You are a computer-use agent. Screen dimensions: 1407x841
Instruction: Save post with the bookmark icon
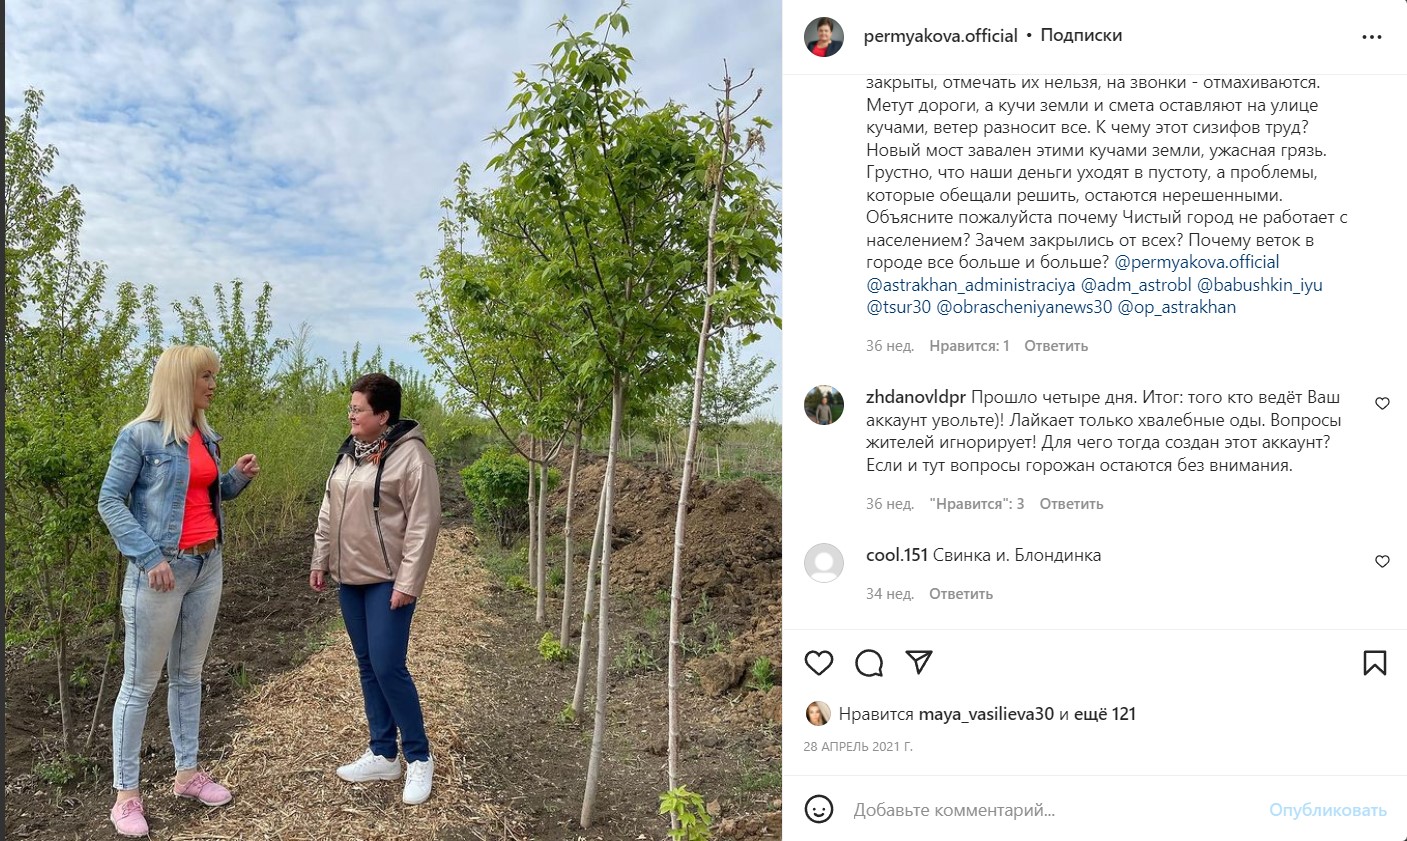coord(1375,662)
